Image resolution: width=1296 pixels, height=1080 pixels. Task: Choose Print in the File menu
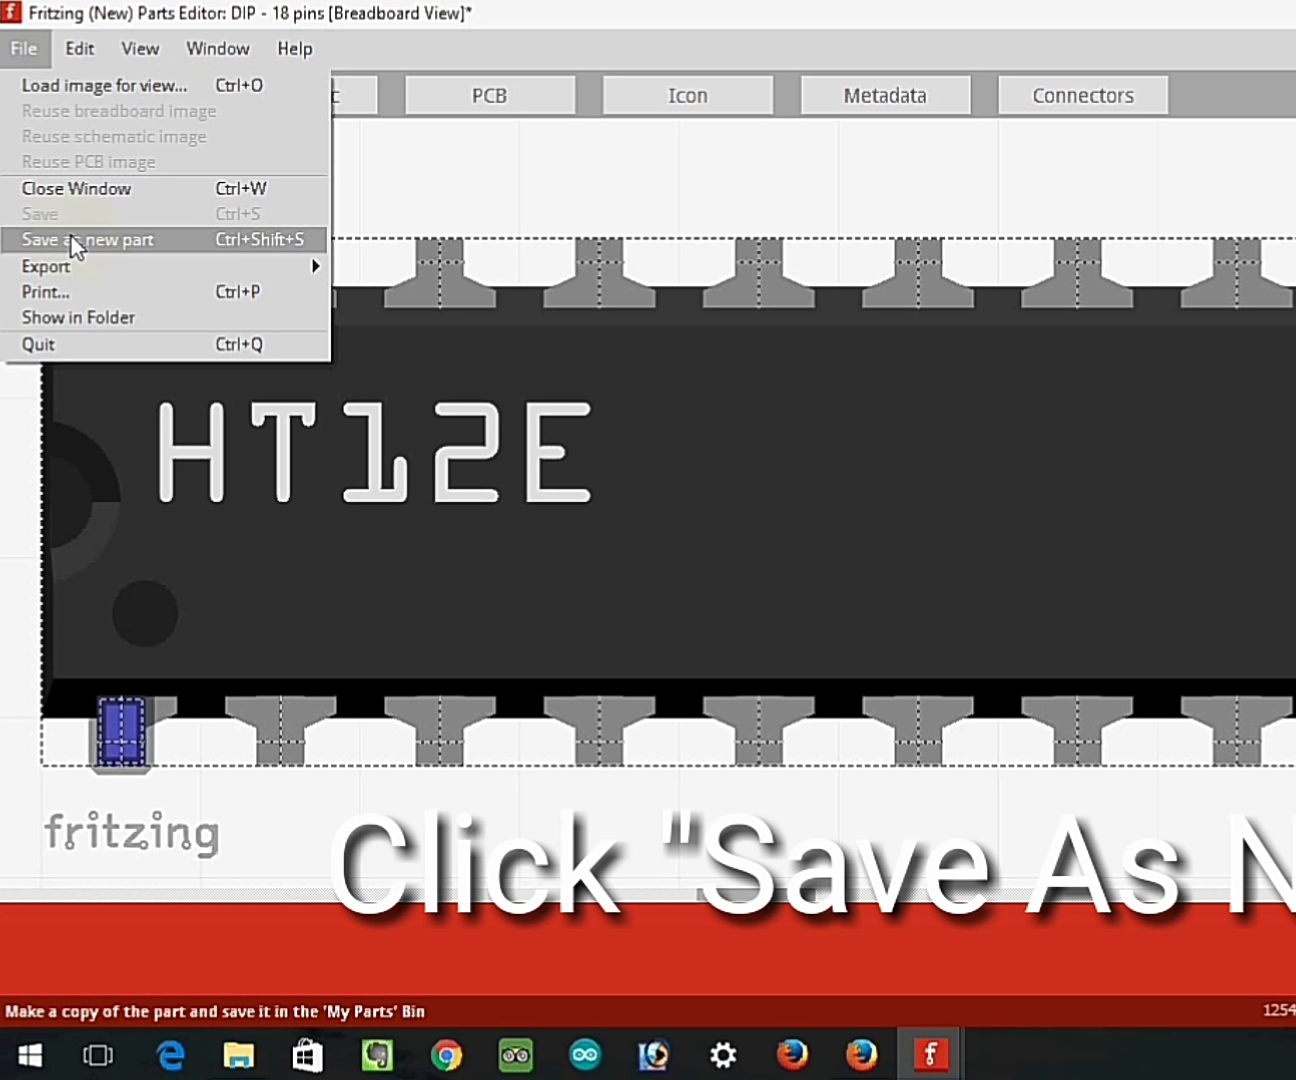tap(166, 292)
